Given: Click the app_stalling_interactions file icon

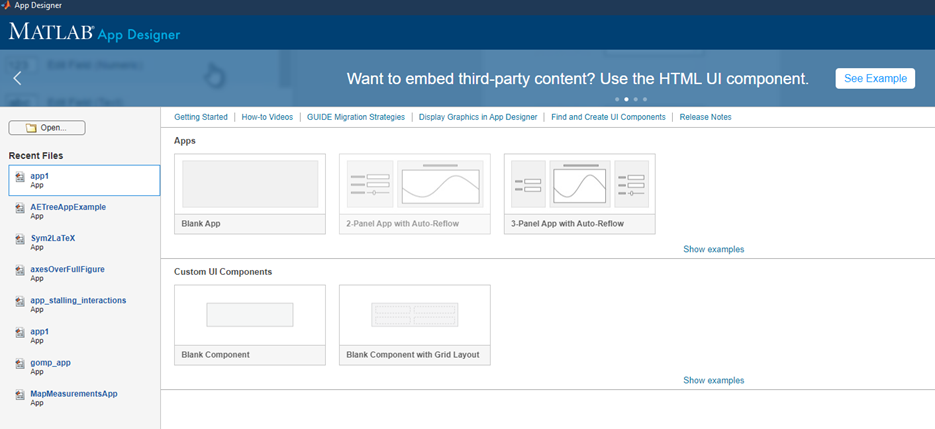Looking at the screenshot, I should [20, 301].
